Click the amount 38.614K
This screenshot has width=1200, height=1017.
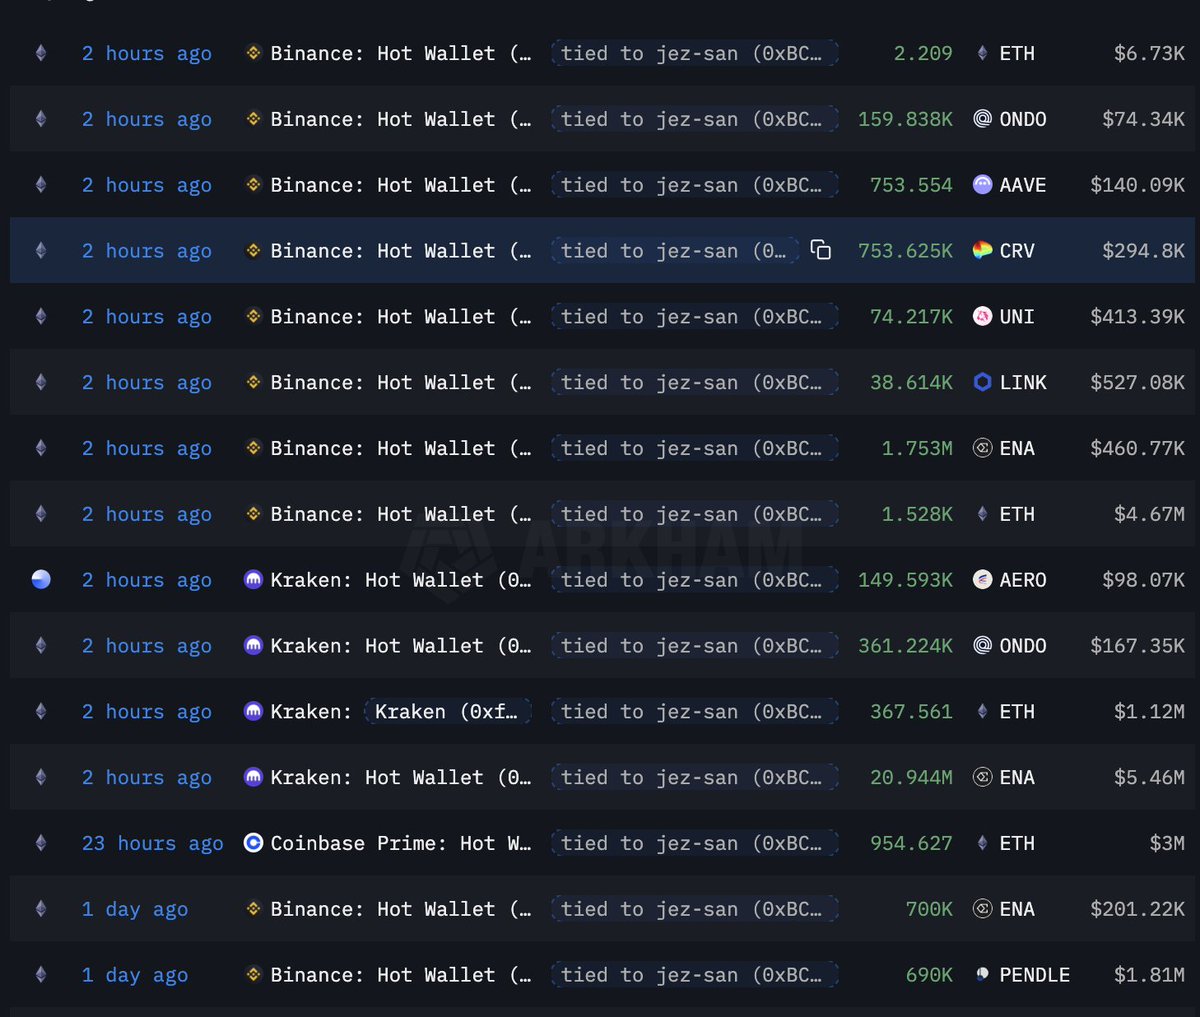pos(911,382)
